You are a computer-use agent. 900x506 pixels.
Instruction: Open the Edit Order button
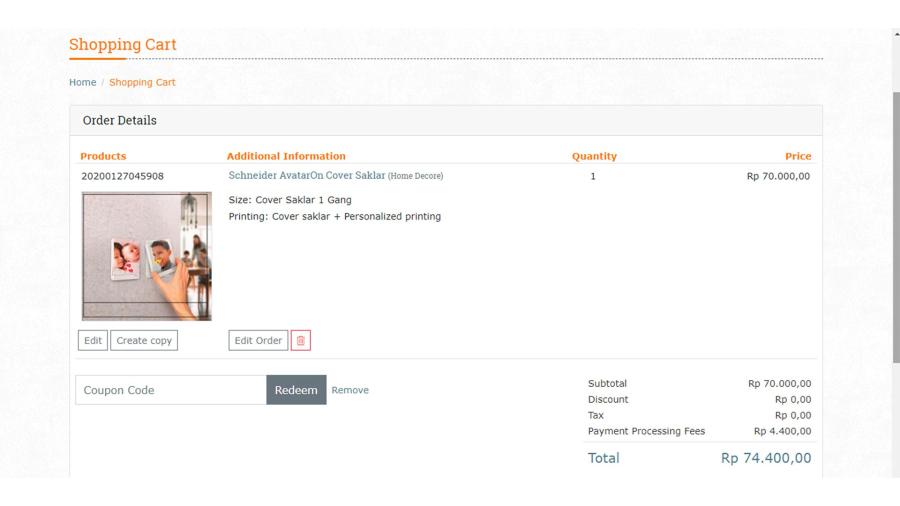258,340
